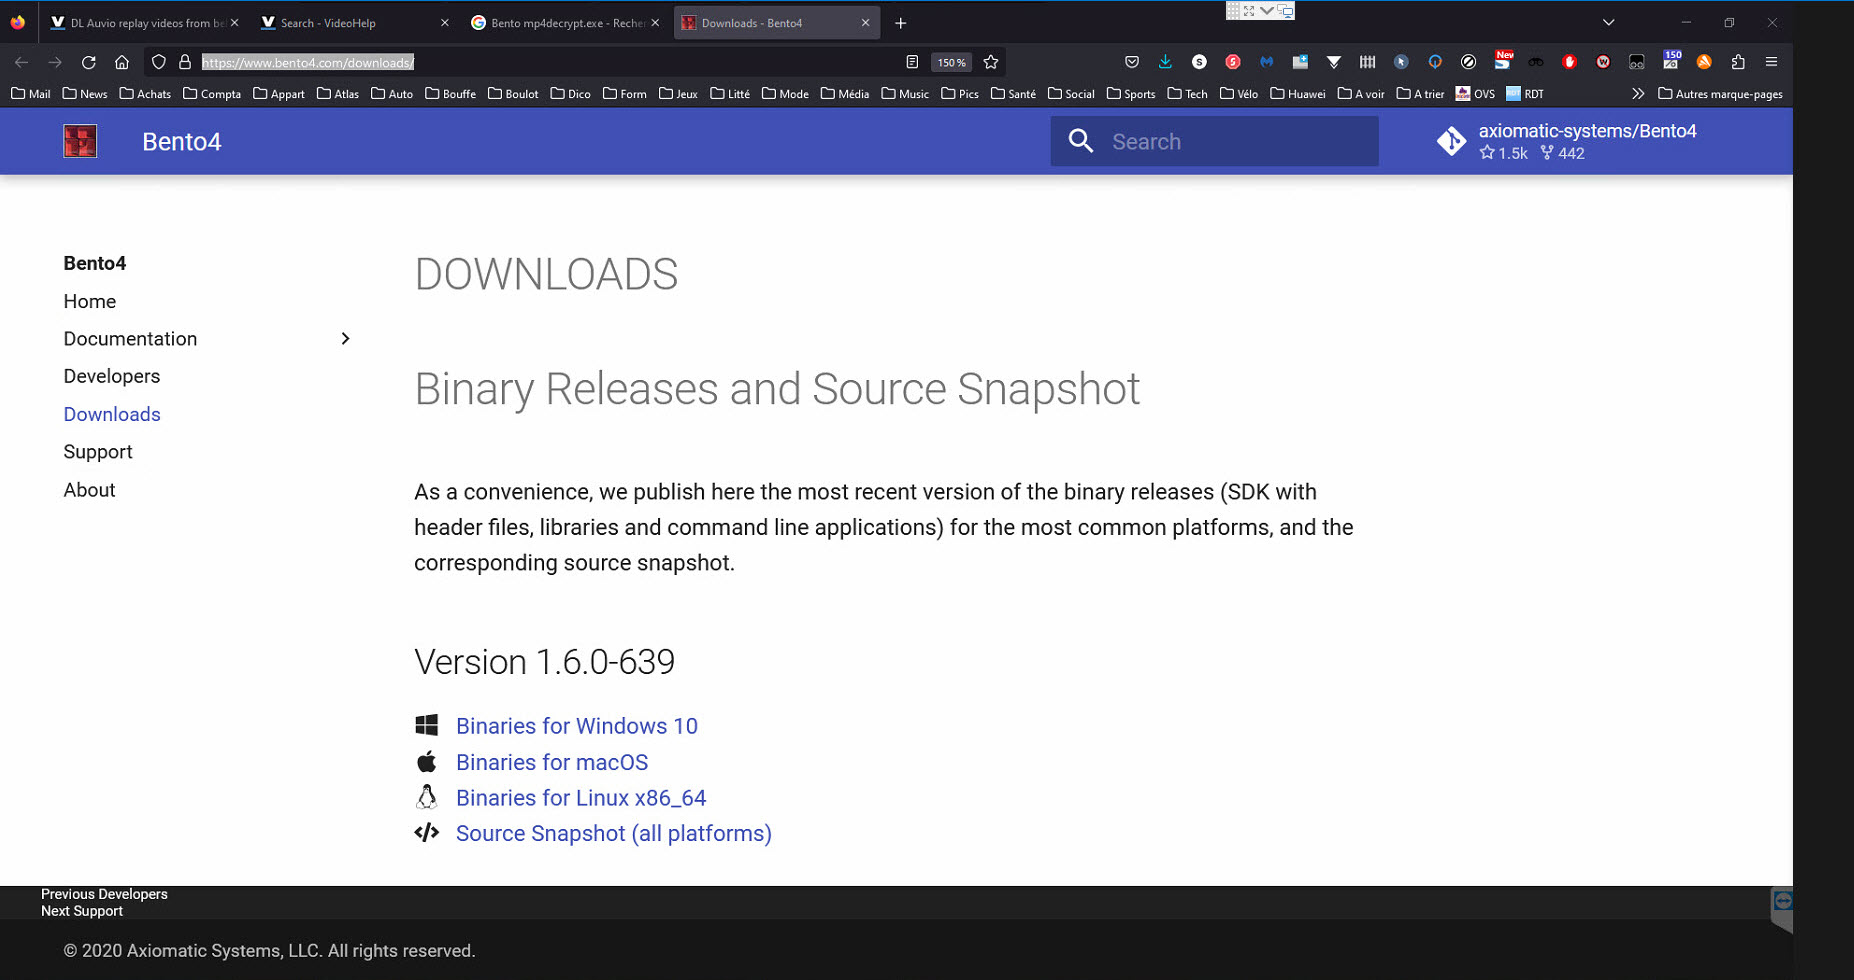Screen dimensions: 1854x980
Task: Open the RDT bookmark
Action: (x=1525, y=94)
